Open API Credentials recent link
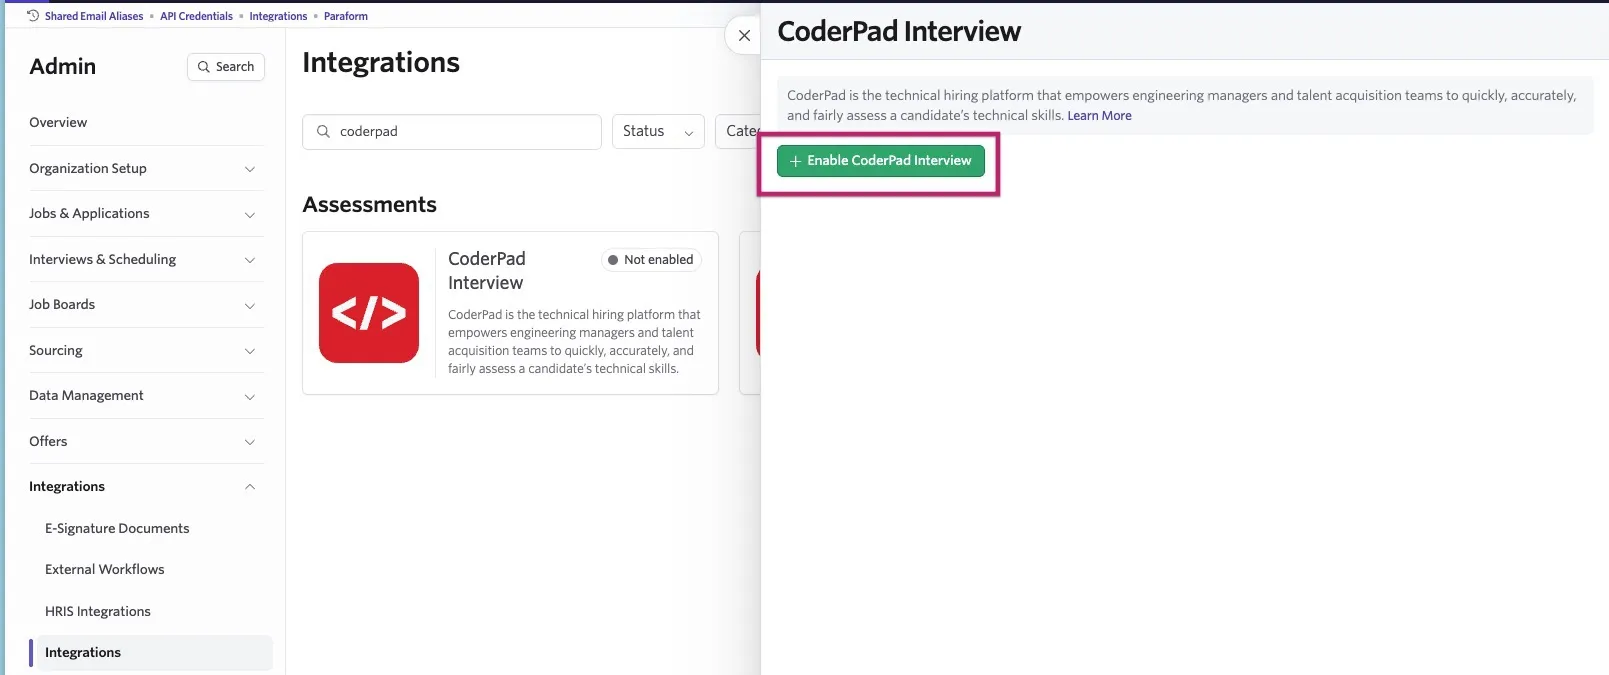Screen dimensions: 1609x675 pyautogui.click(x=196, y=16)
